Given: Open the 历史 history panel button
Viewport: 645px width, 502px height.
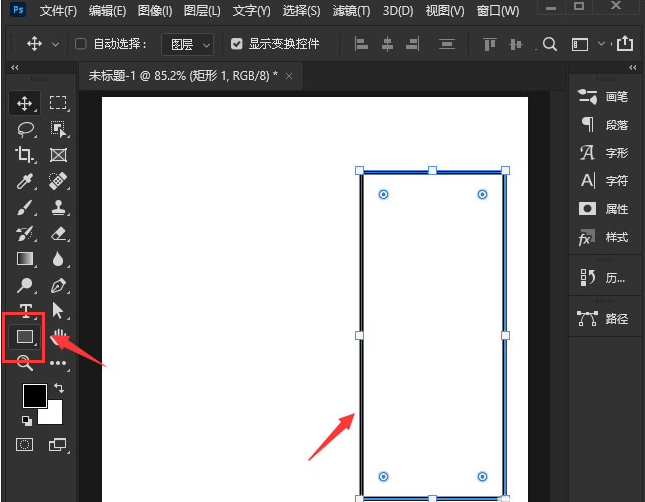Looking at the screenshot, I should tap(603, 278).
